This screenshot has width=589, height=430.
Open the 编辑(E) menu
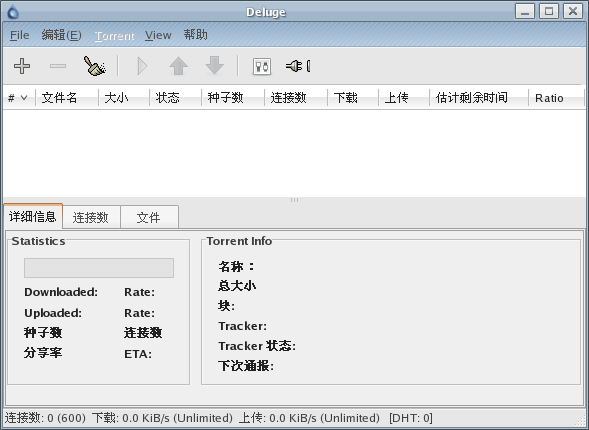point(62,35)
